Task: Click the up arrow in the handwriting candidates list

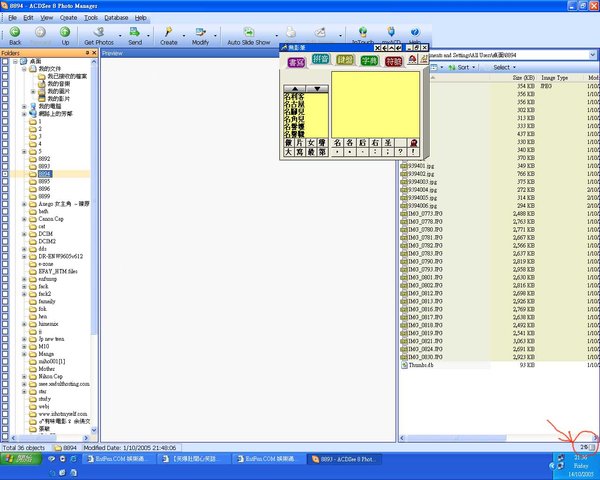Action: coord(294,89)
